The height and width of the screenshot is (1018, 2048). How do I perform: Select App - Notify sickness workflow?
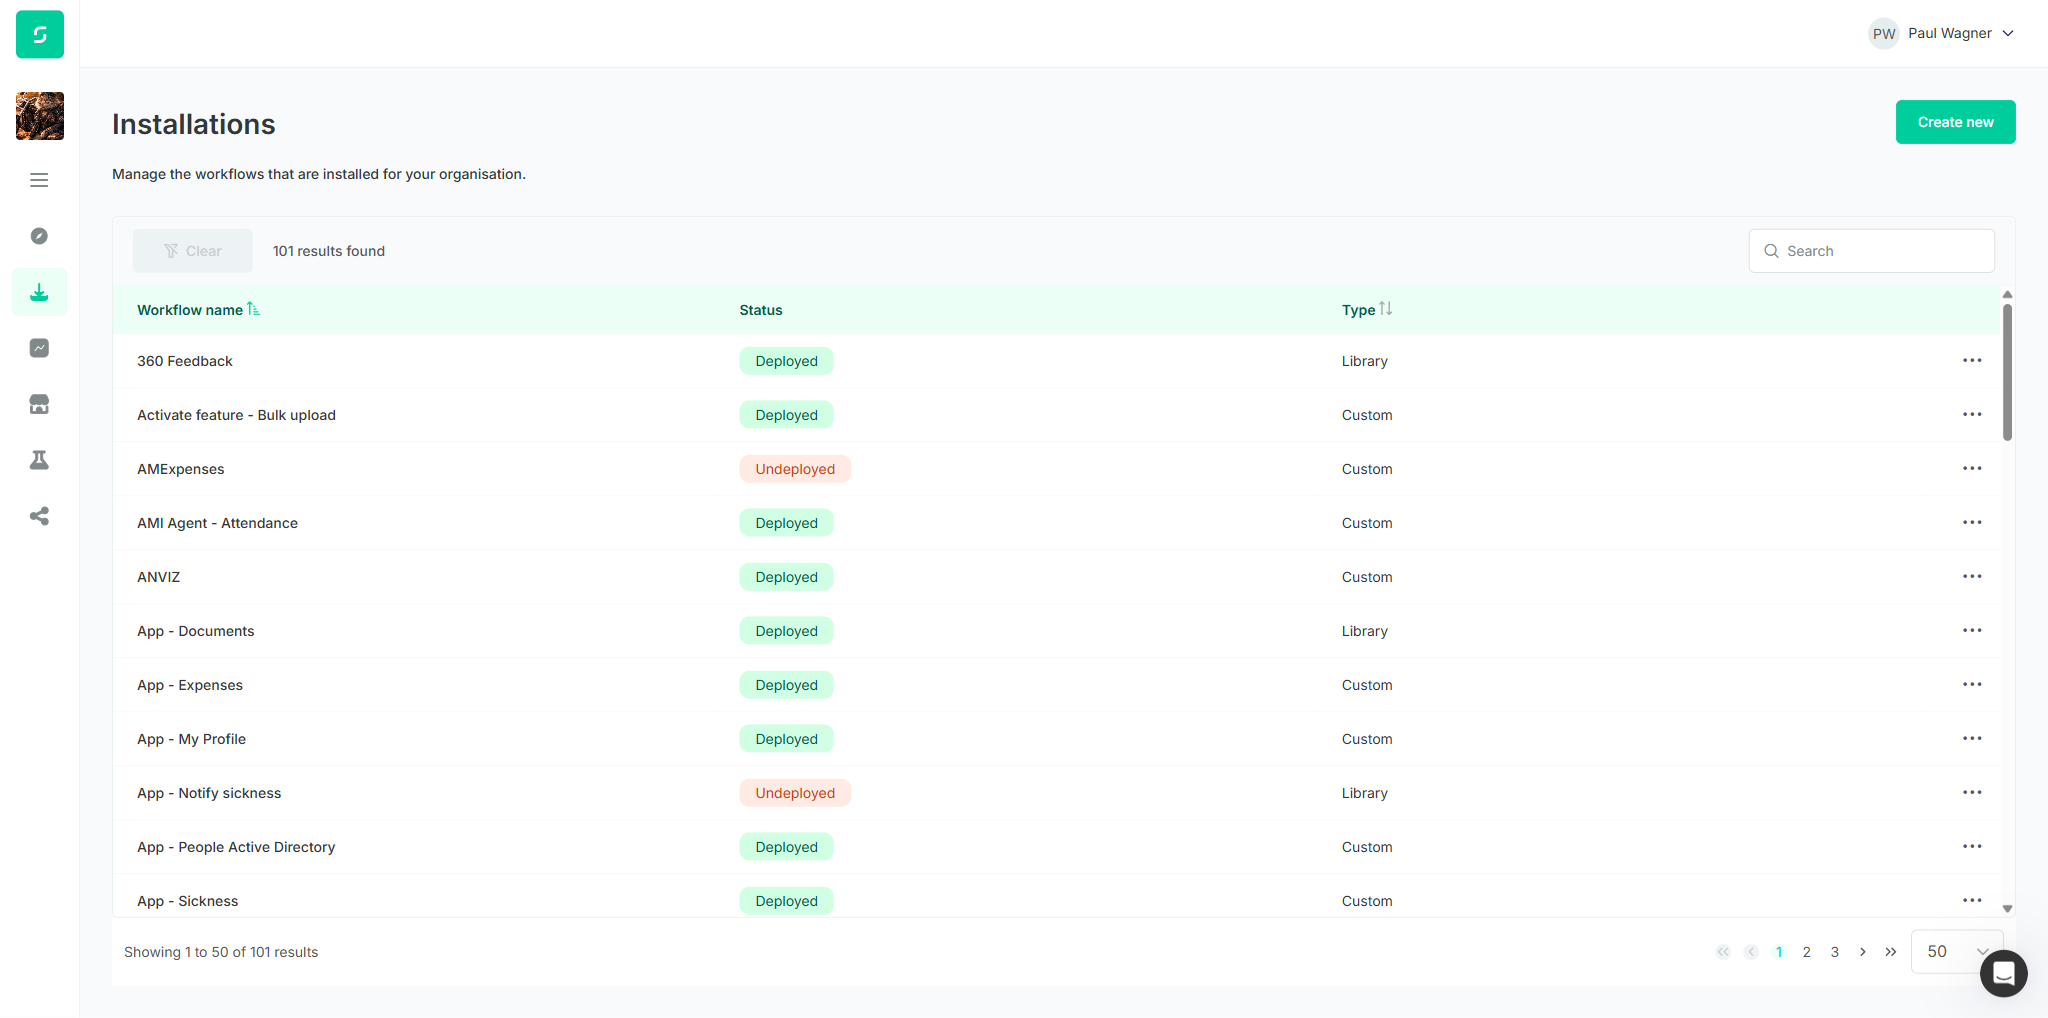209,793
